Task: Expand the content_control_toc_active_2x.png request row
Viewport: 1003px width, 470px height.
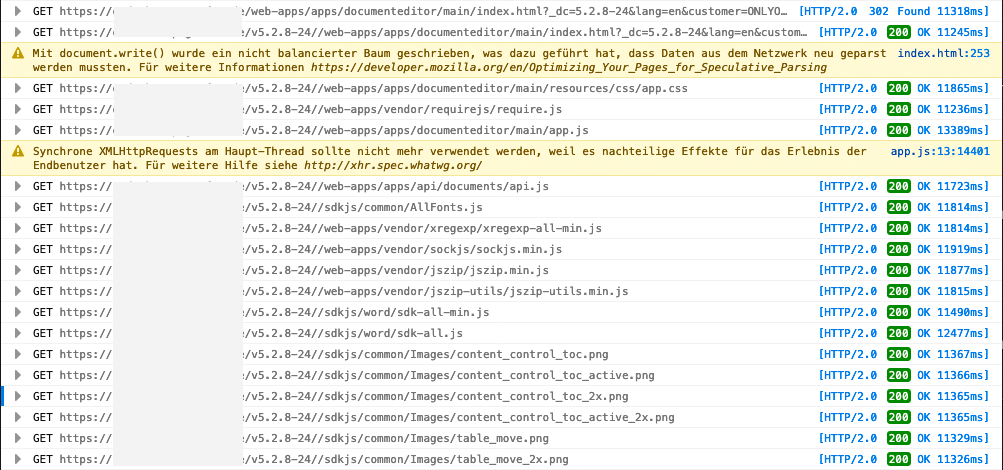Action: point(18,417)
